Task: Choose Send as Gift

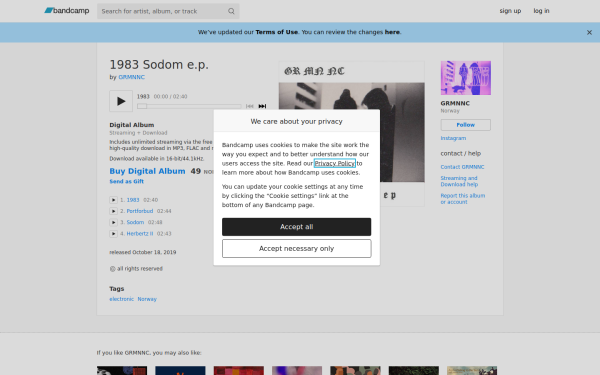Action: click(126, 181)
